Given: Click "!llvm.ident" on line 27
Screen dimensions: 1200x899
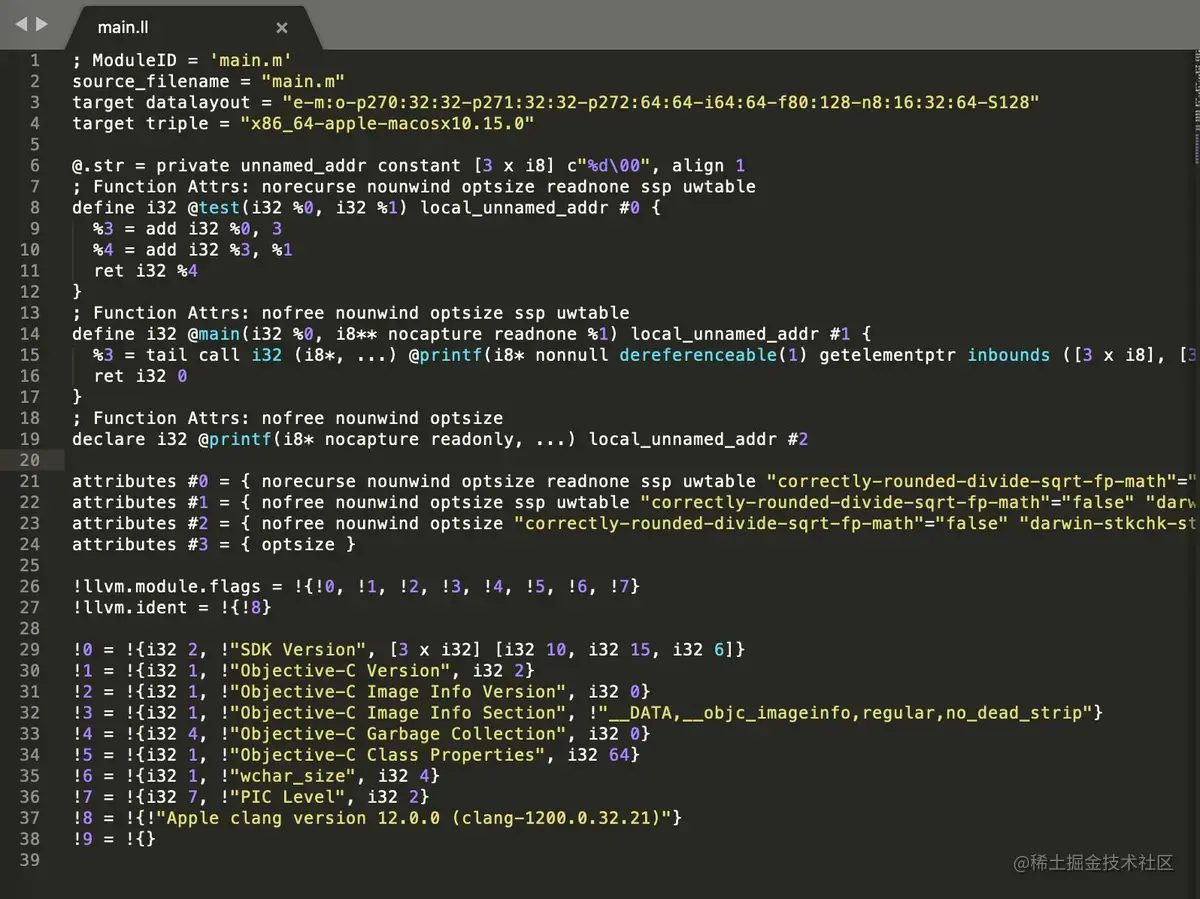Looking at the screenshot, I should 130,607.
